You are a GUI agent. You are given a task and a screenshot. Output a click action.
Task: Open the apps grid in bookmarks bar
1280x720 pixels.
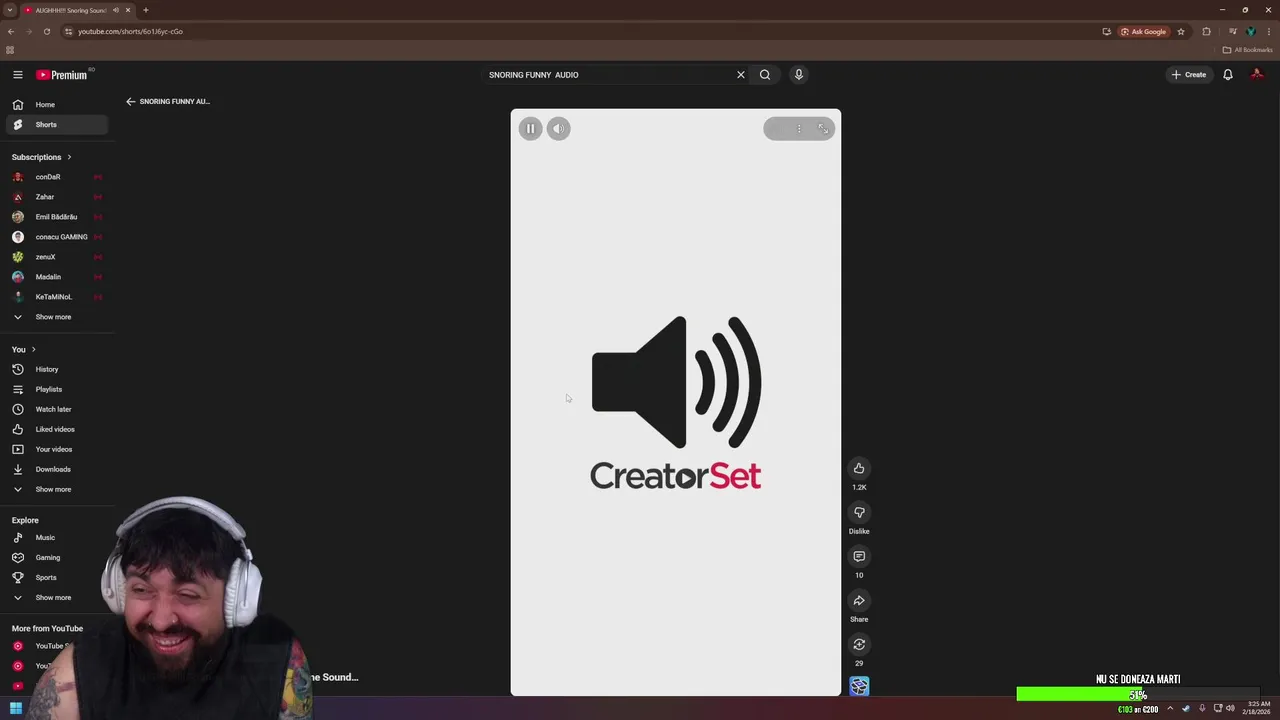pyautogui.click(x=10, y=50)
